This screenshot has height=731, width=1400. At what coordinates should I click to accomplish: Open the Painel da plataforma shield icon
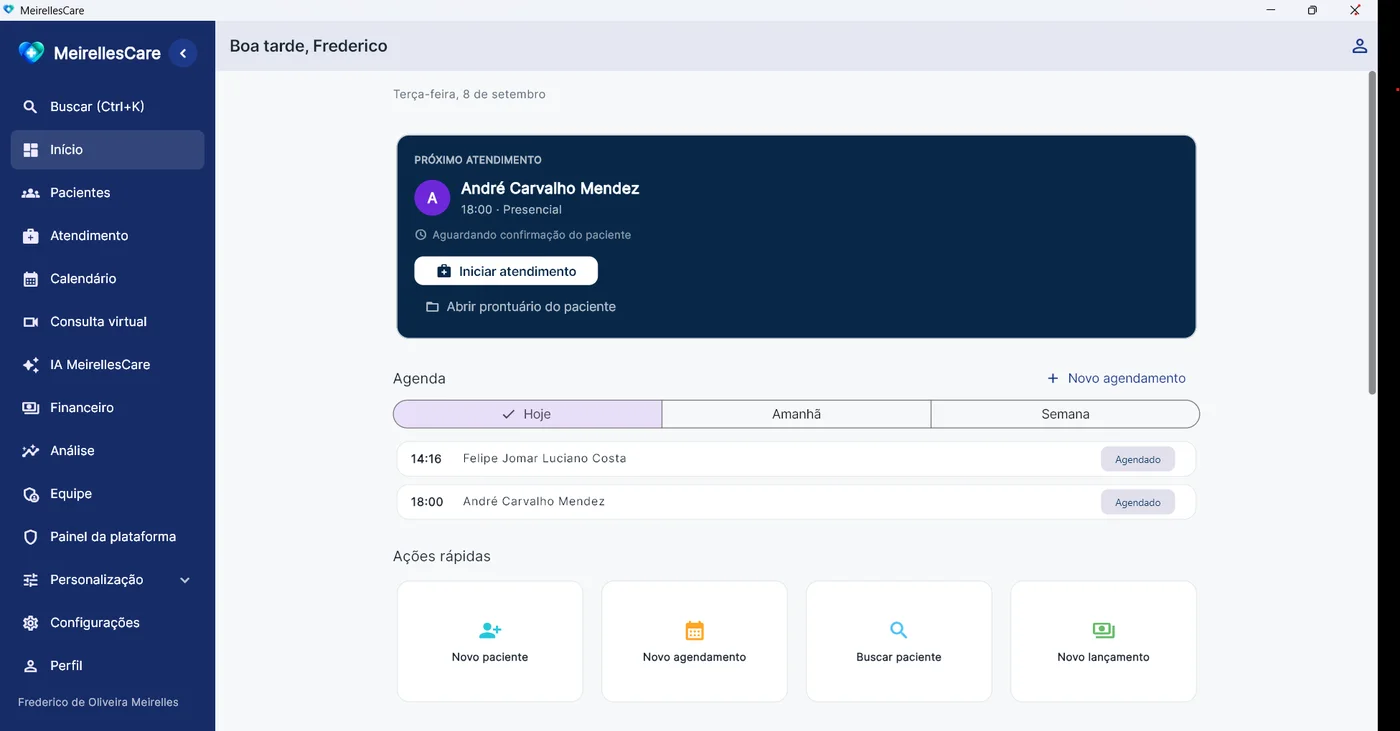tap(31, 537)
